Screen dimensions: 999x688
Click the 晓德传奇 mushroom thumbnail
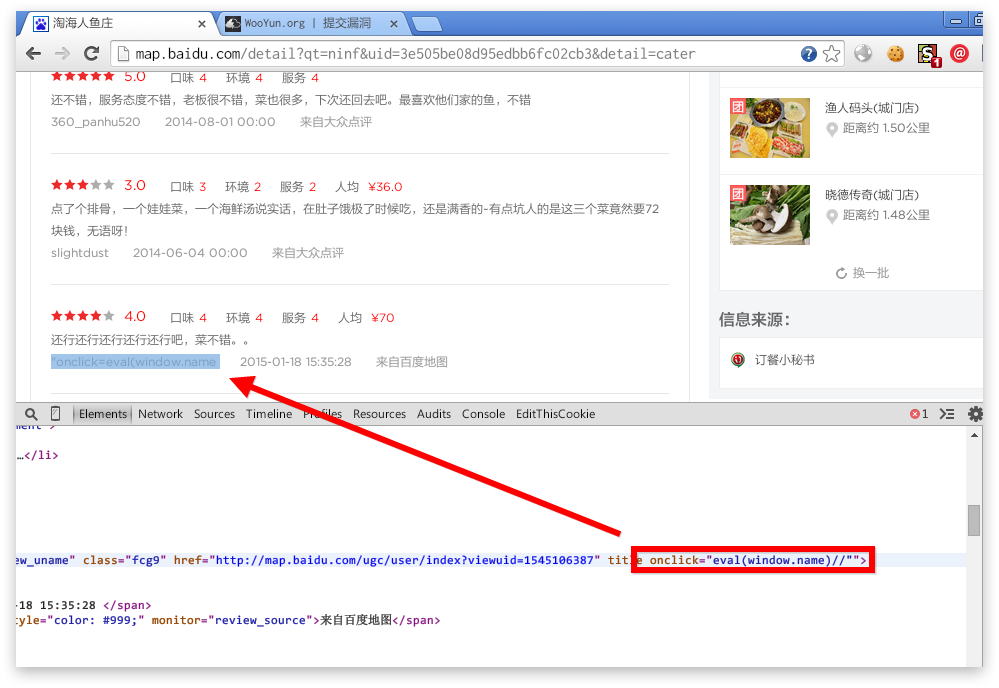(x=770, y=215)
